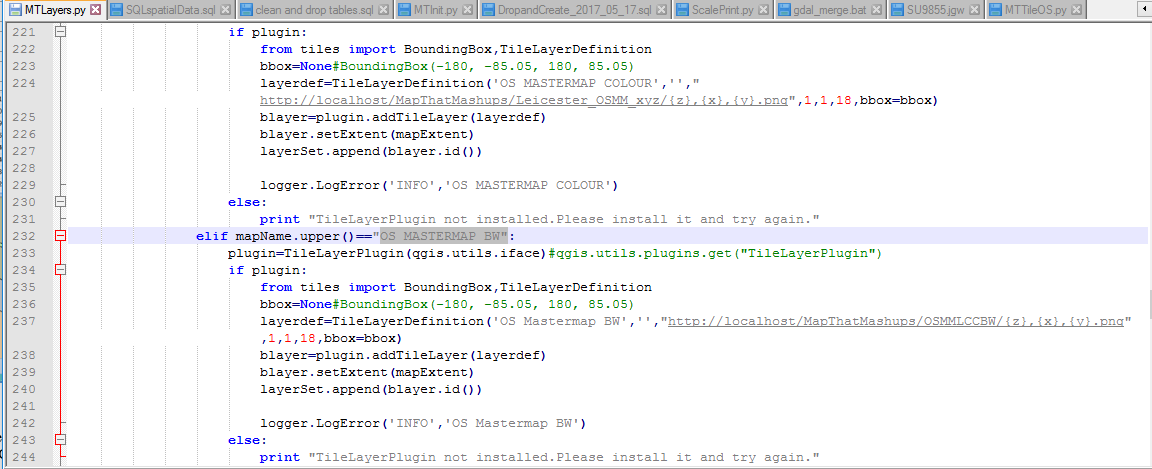Screen dimensions: 1152x469
Task: Click the save icon on the ScalePrint.py tab
Action: (682, 10)
